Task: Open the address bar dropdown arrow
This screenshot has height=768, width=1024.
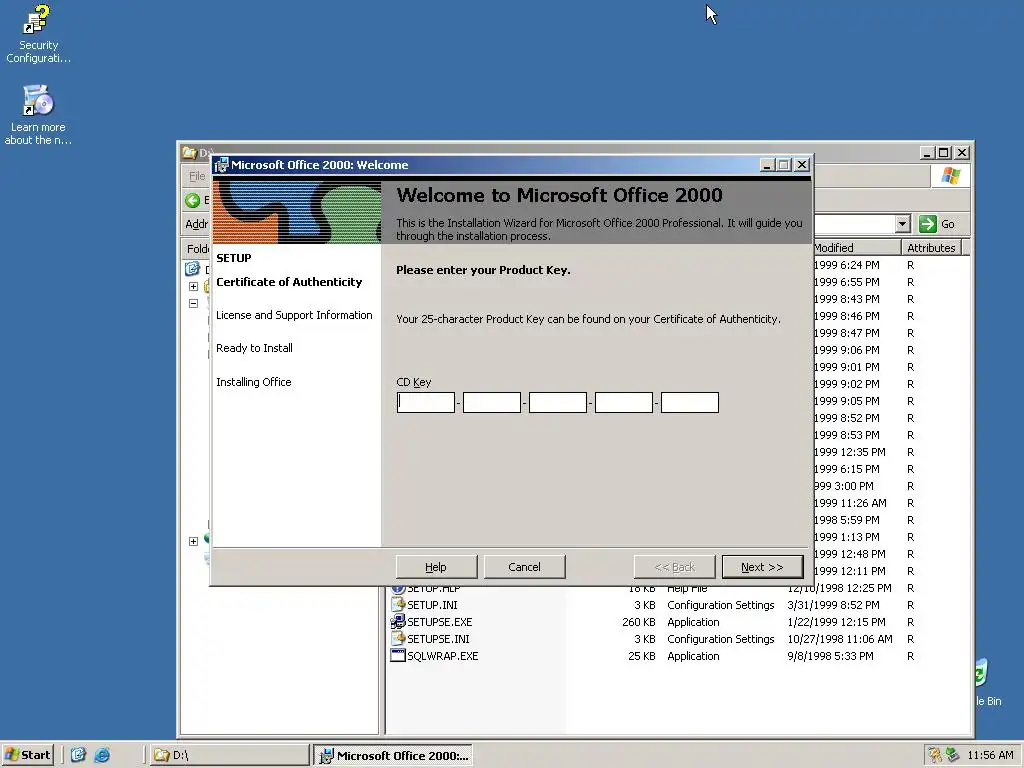Action: [903, 224]
